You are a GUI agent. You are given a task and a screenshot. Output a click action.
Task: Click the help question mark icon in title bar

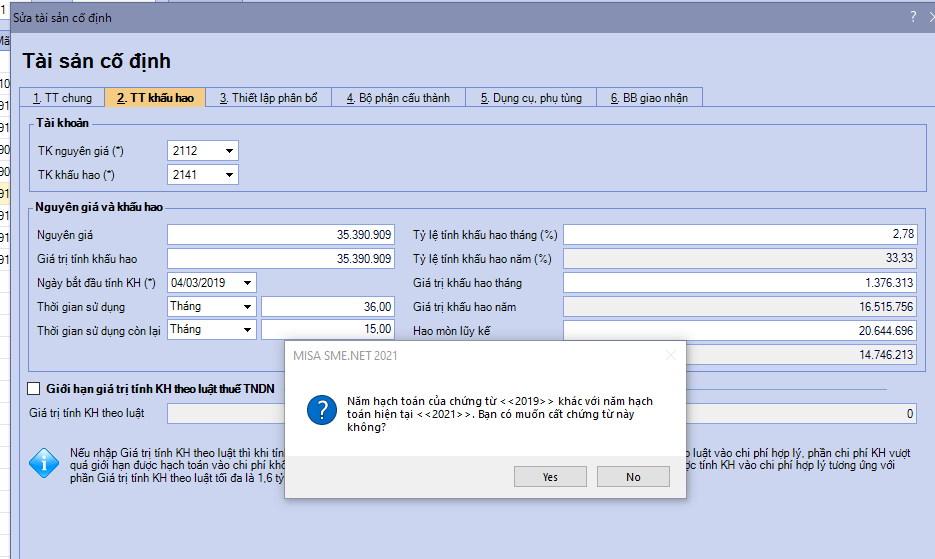913,17
